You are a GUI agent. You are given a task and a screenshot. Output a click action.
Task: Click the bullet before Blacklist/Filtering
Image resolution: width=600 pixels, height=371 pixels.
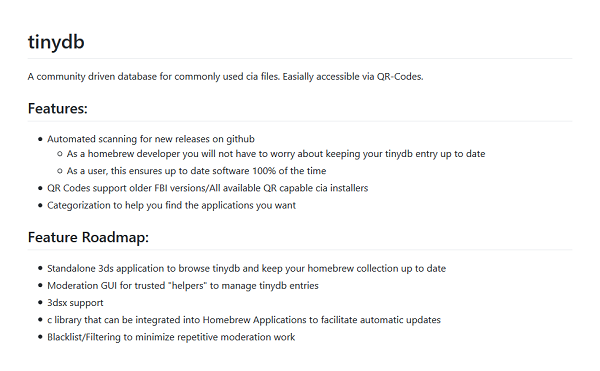point(40,337)
